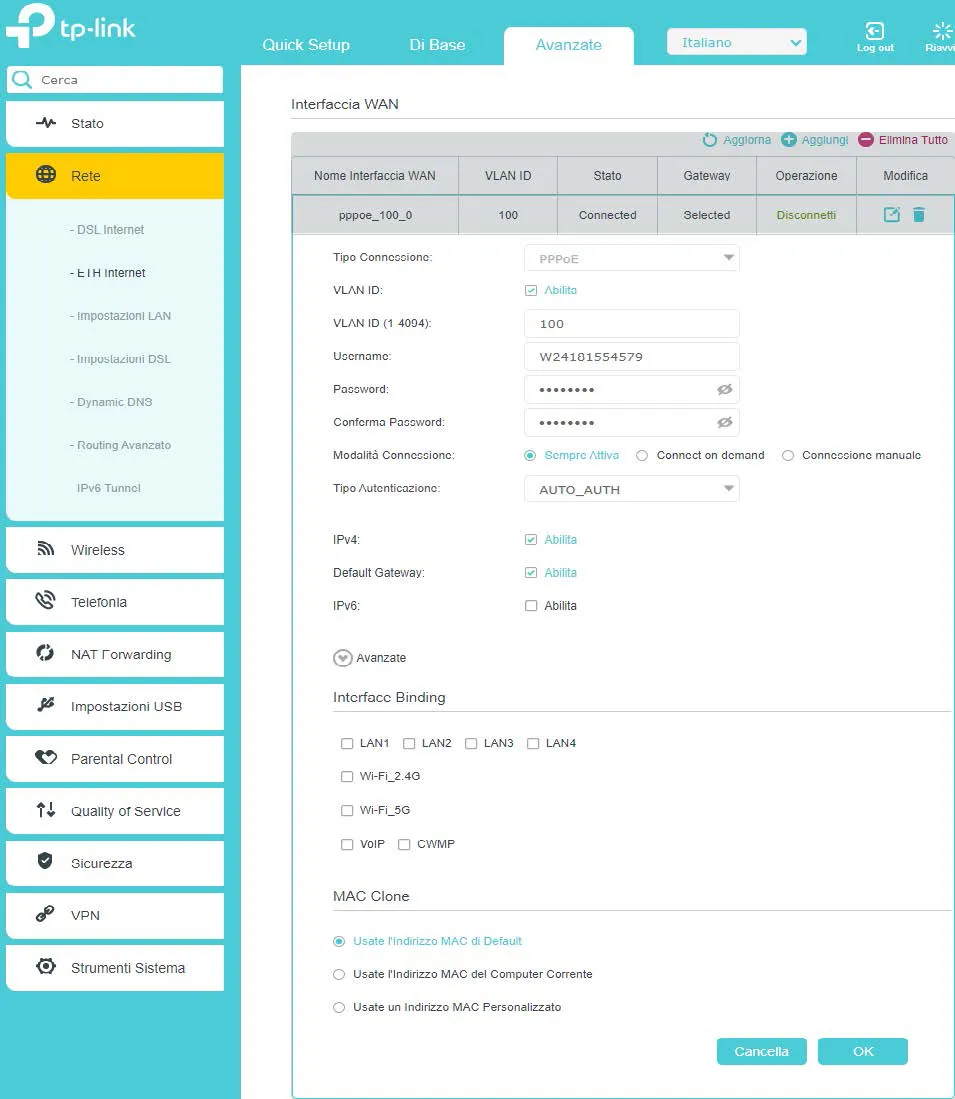Click the Aggiungi plus icon
The image size is (955, 1099).
click(789, 140)
